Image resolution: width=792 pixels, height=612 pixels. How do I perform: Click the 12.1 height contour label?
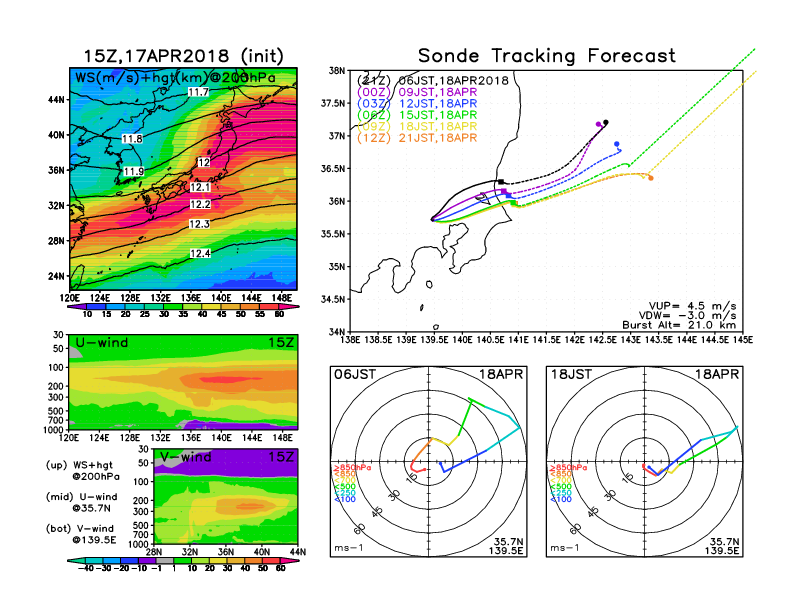coord(200,187)
